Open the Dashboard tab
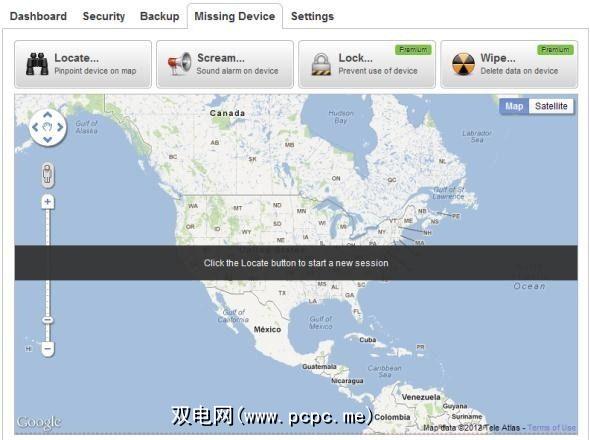The width and height of the screenshot is (590, 440). pos(38,16)
